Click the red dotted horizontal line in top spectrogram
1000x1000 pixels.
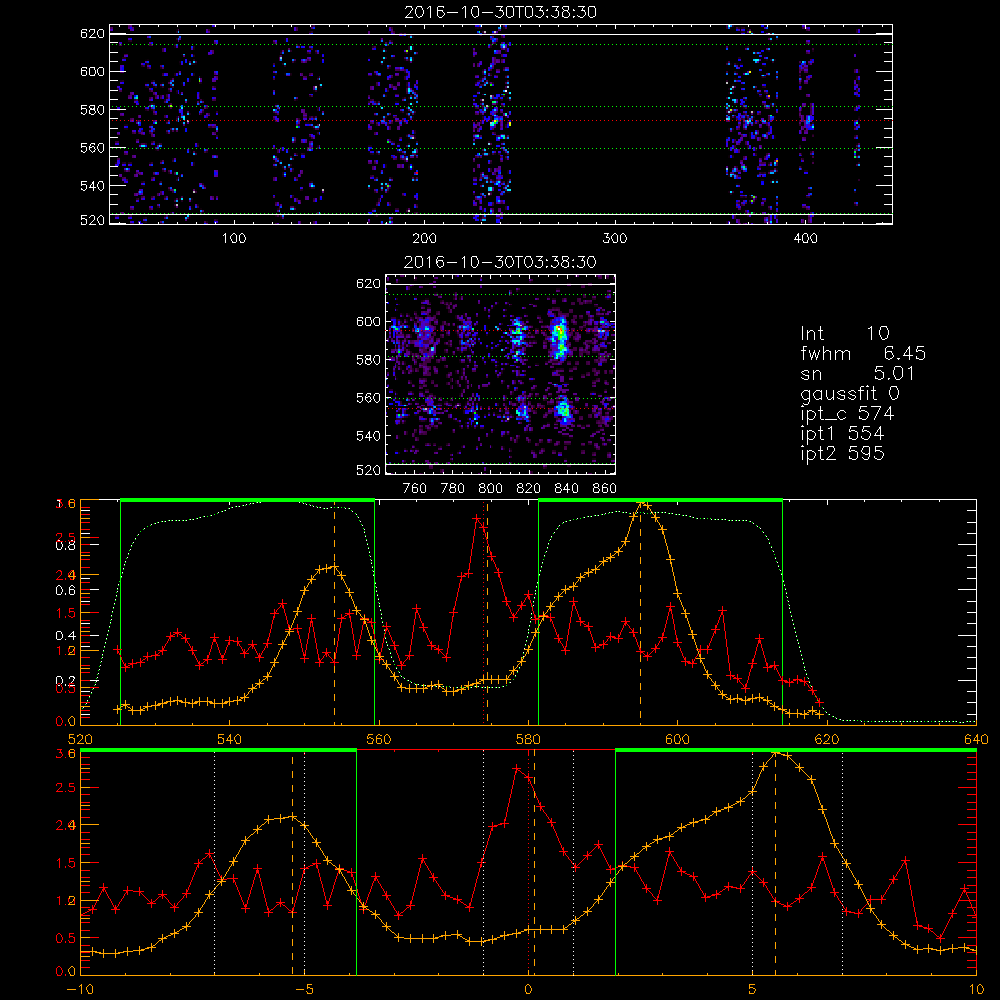[501, 120]
